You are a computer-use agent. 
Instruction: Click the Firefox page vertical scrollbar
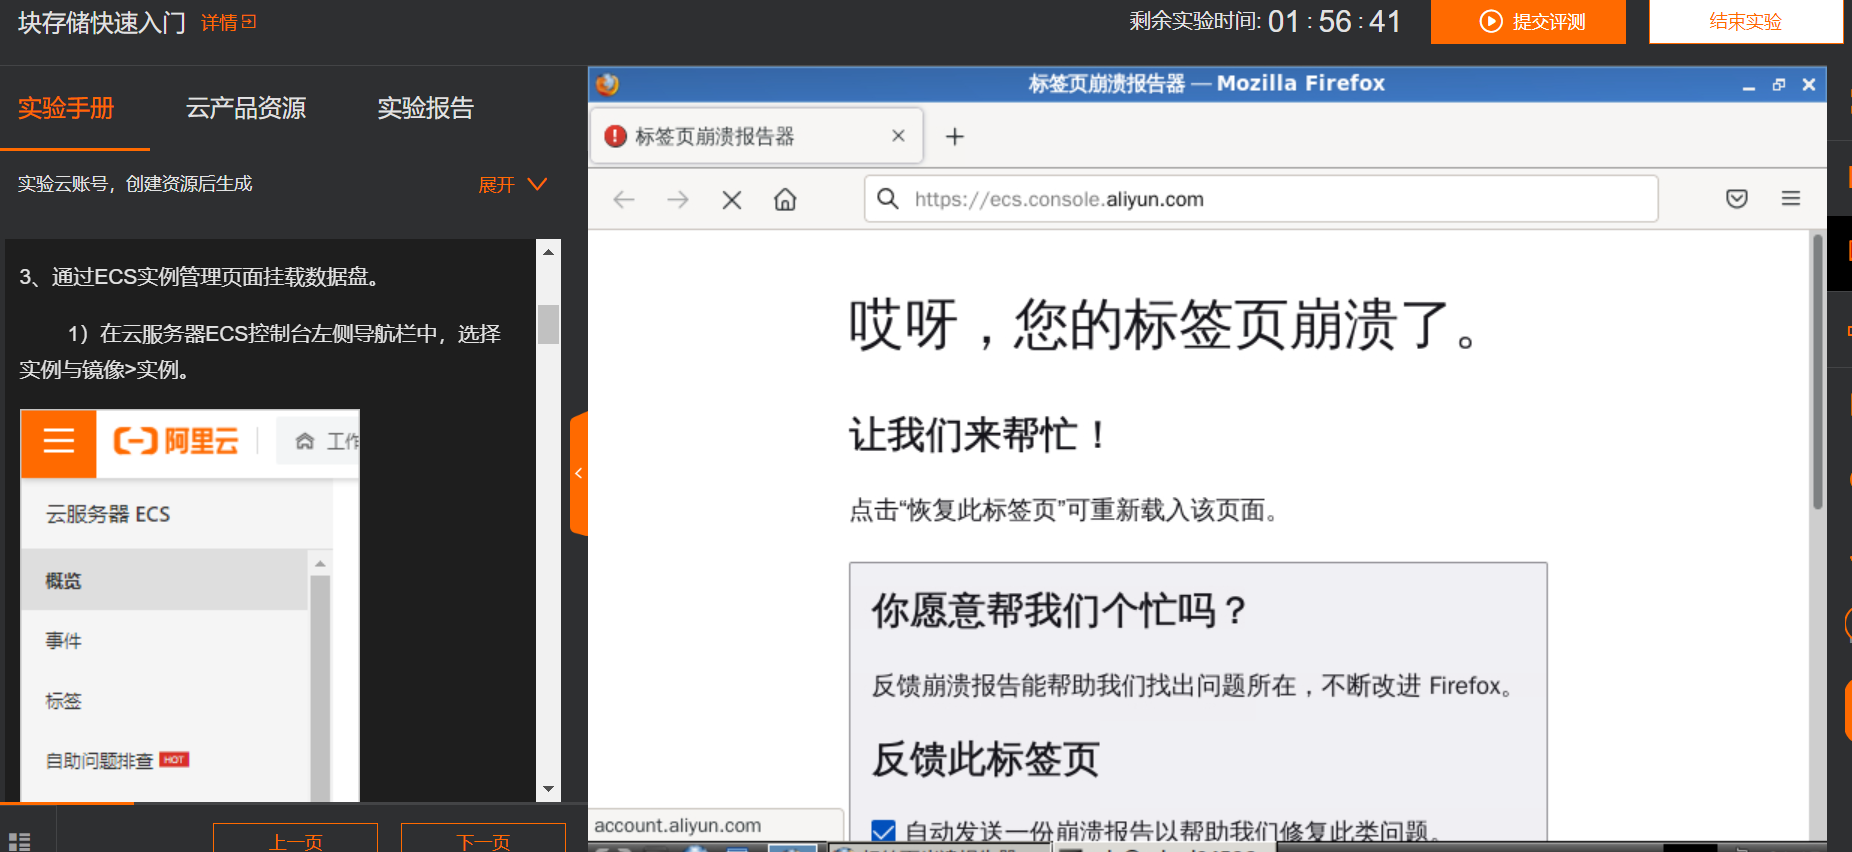pos(1818,372)
